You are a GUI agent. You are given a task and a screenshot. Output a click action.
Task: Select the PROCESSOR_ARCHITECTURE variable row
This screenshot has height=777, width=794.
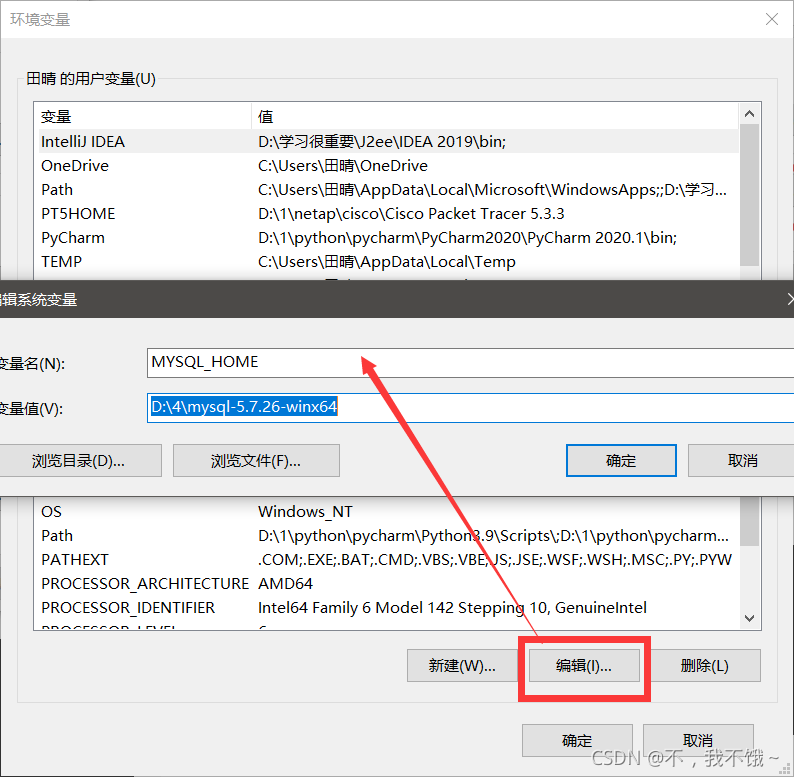pyautogui.click(x=388, y=584)
